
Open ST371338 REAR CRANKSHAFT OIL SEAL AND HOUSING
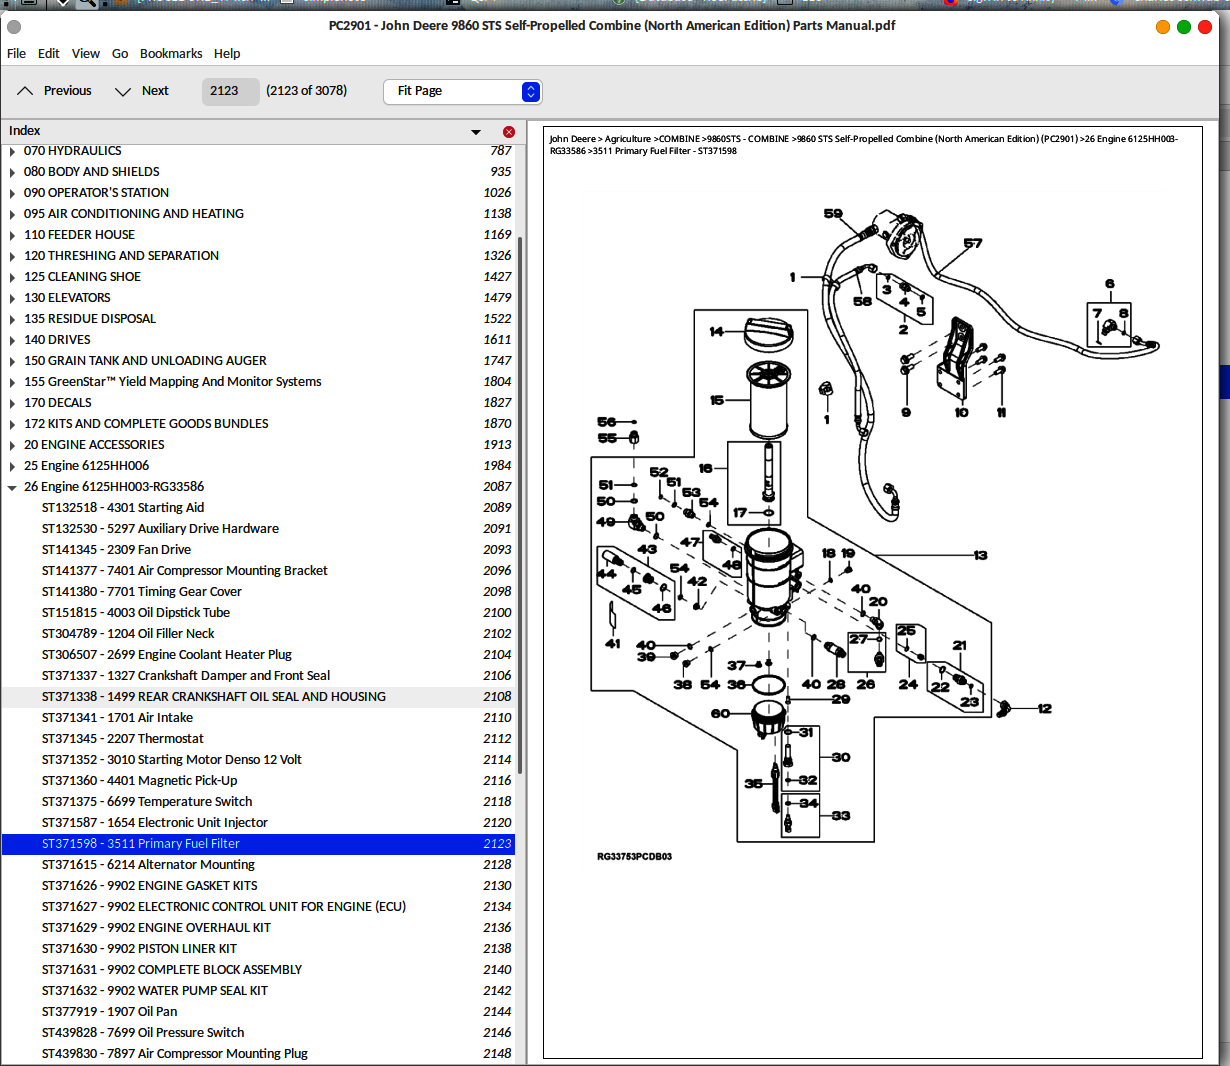click(258, 697)
